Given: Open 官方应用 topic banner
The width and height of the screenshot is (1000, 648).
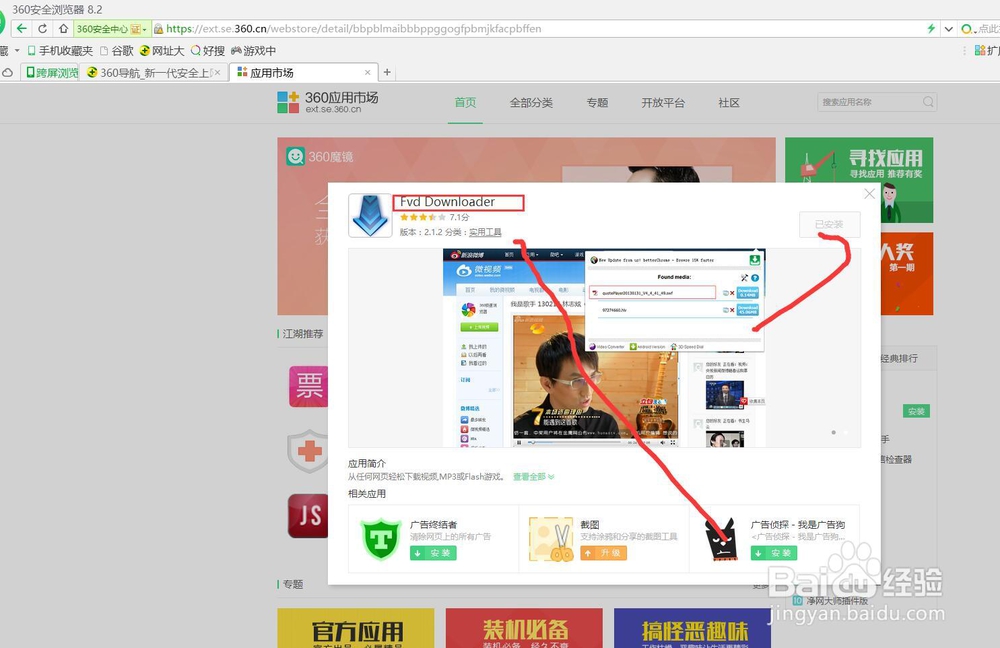Looking at the screenshot, I should pyautogui.click(x=356, y=628).
